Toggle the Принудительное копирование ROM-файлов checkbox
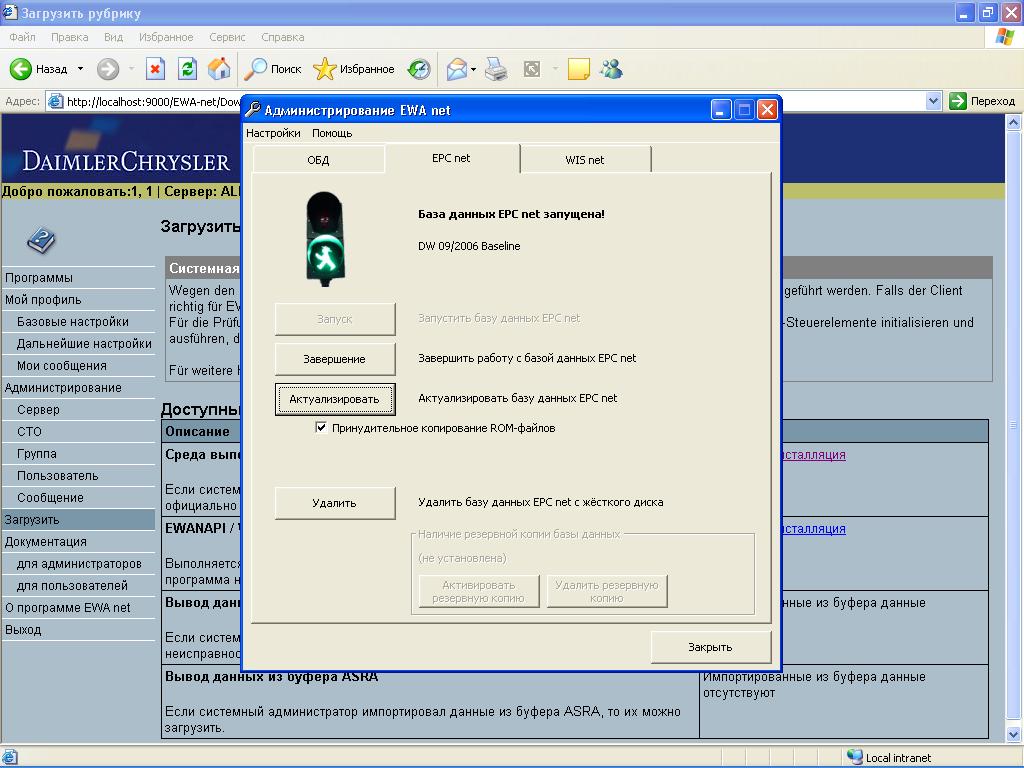The height and width of the screenshot is (768, 1024). [321, 428]
